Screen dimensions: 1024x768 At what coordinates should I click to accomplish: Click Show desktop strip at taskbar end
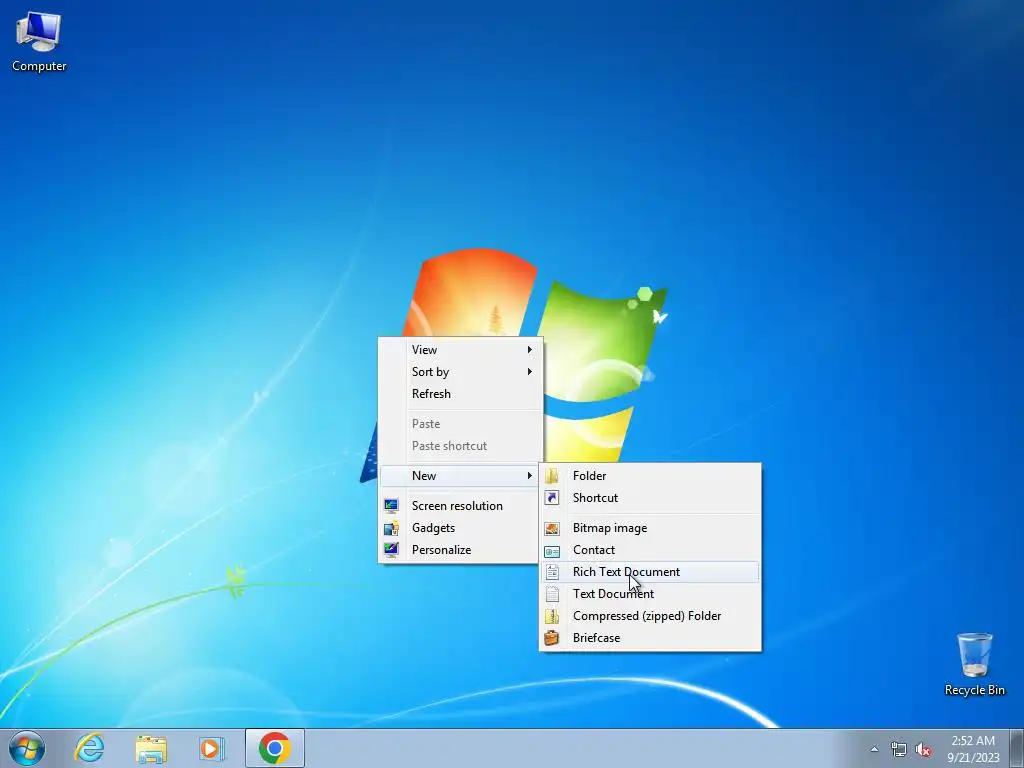pos(1018,748)
